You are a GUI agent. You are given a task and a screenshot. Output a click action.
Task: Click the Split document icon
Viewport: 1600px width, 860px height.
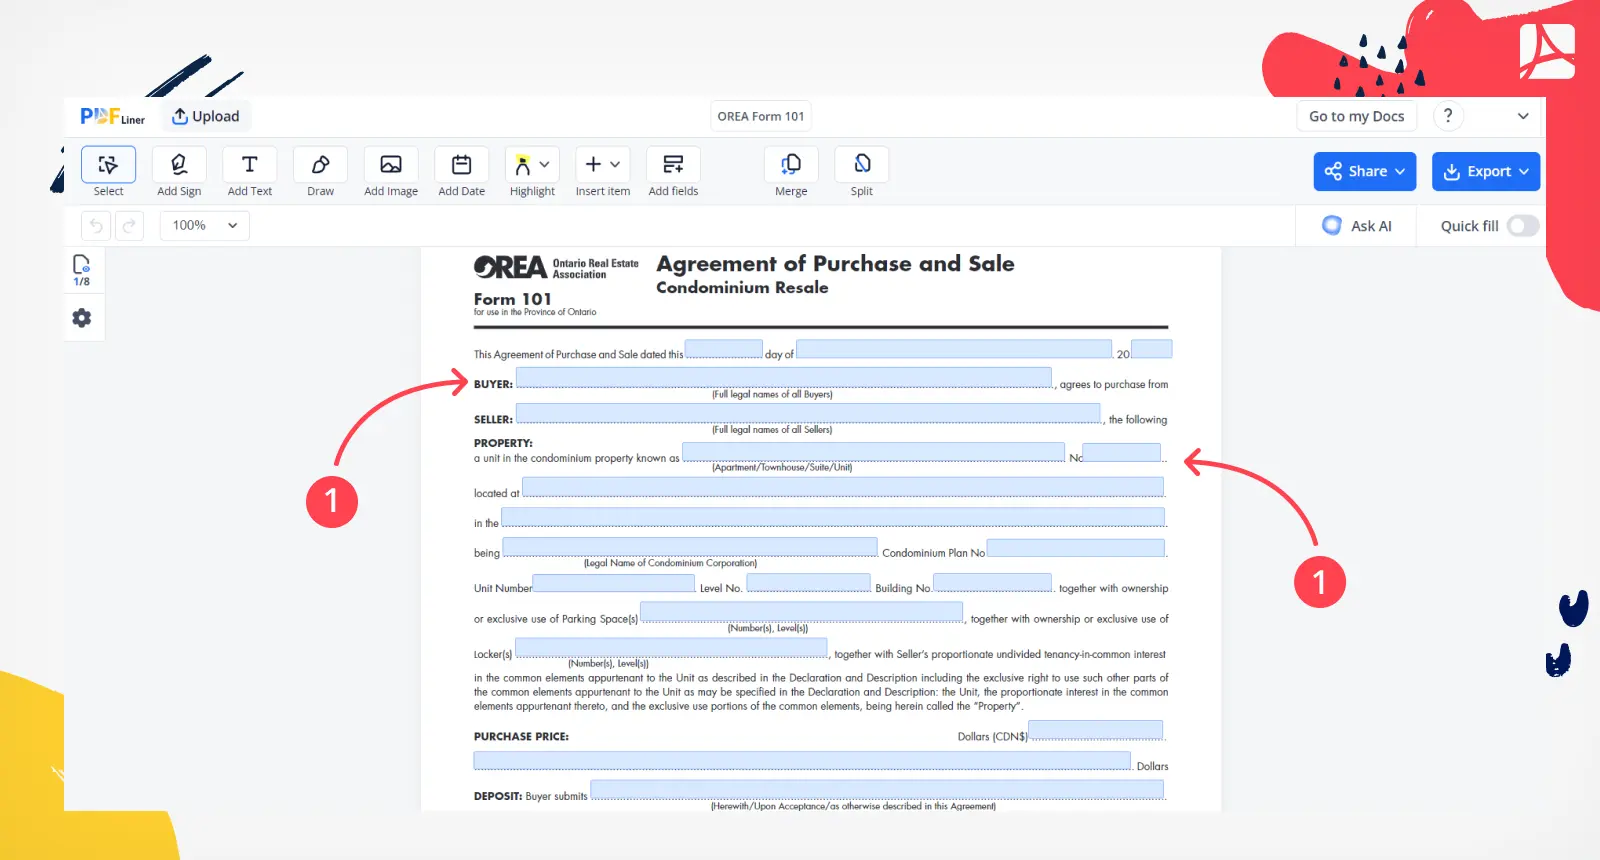[x=862, y=164]
